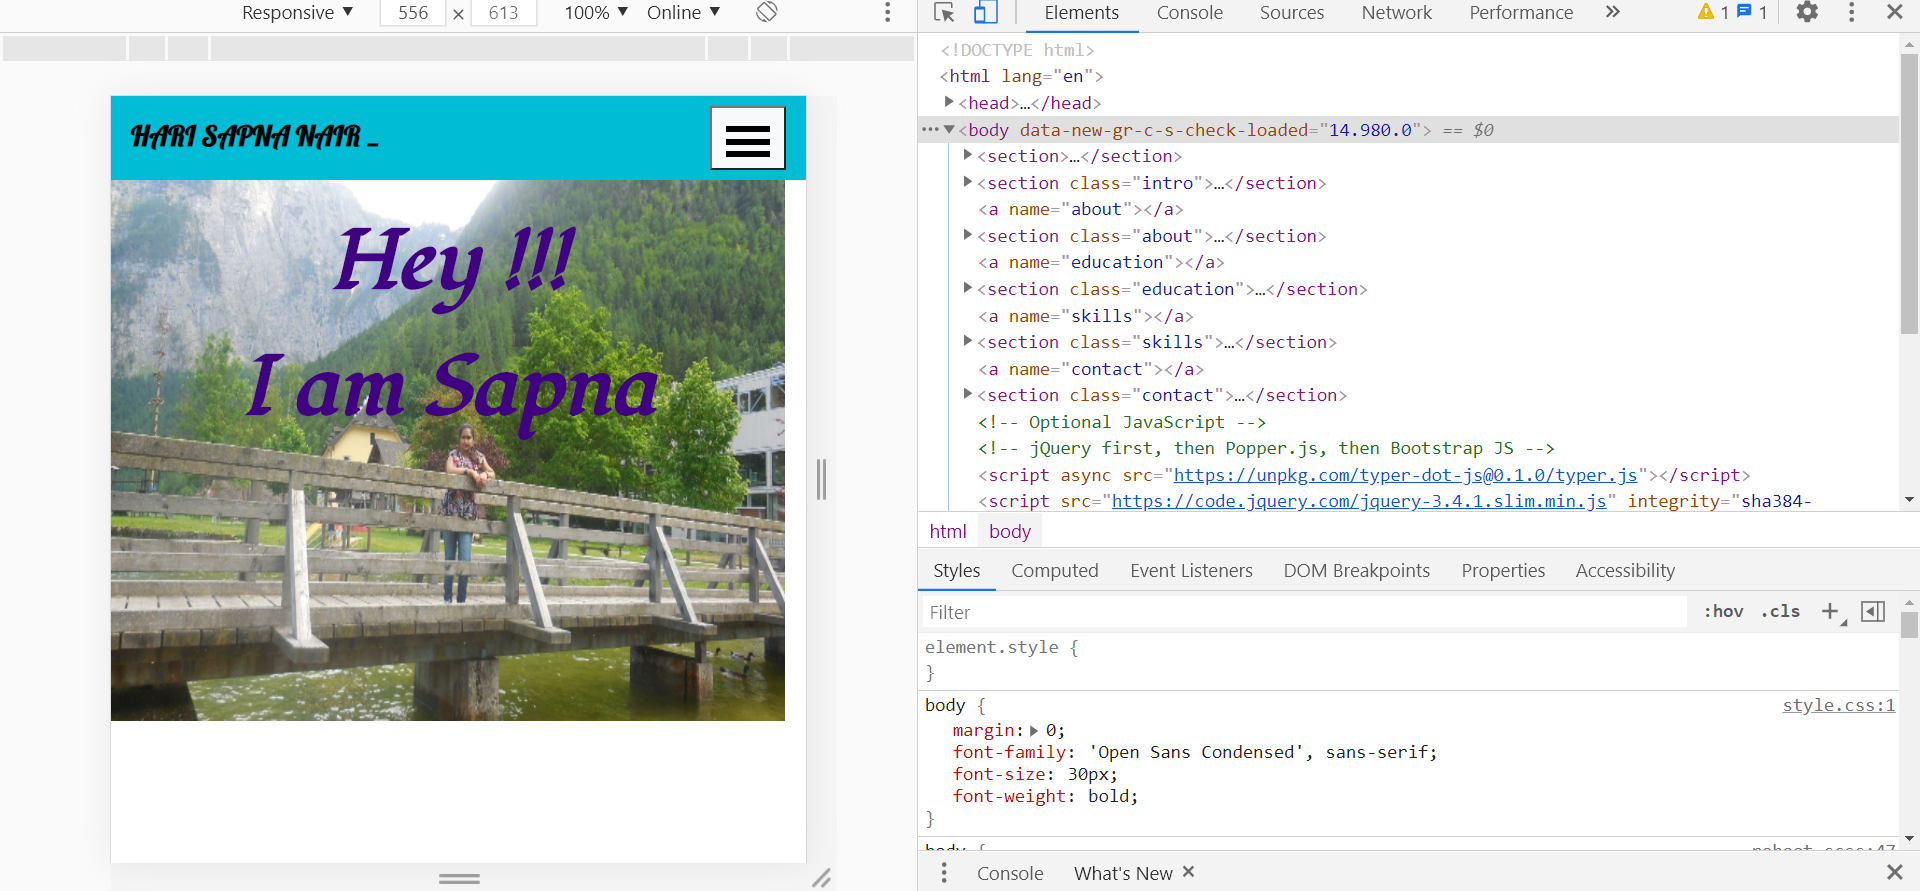Click the rotate device icon
Image resolution: width=1920 pixels, height=891 pixels.
(767, 12)
